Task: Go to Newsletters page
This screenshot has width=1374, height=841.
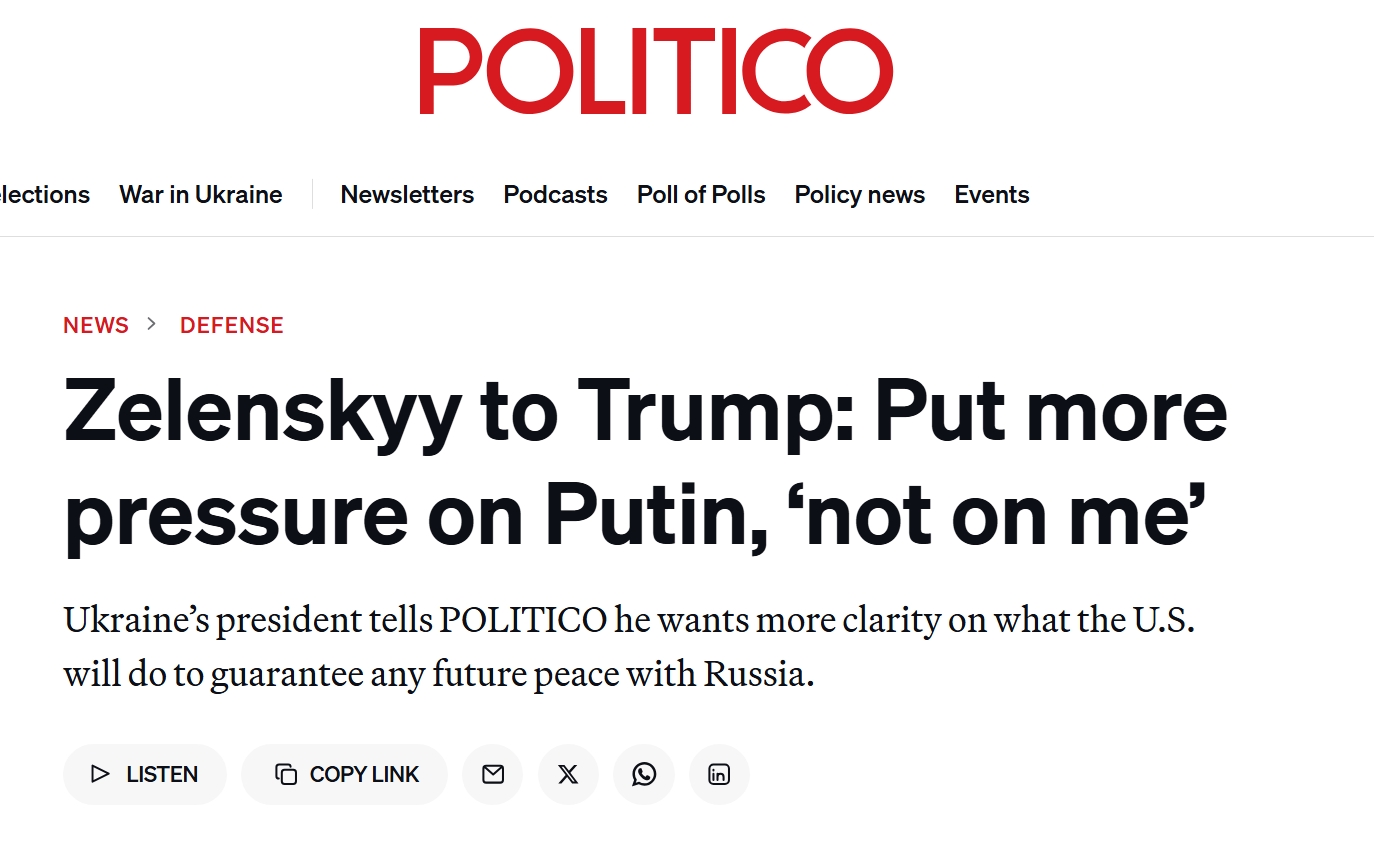Action: [407, 194]
